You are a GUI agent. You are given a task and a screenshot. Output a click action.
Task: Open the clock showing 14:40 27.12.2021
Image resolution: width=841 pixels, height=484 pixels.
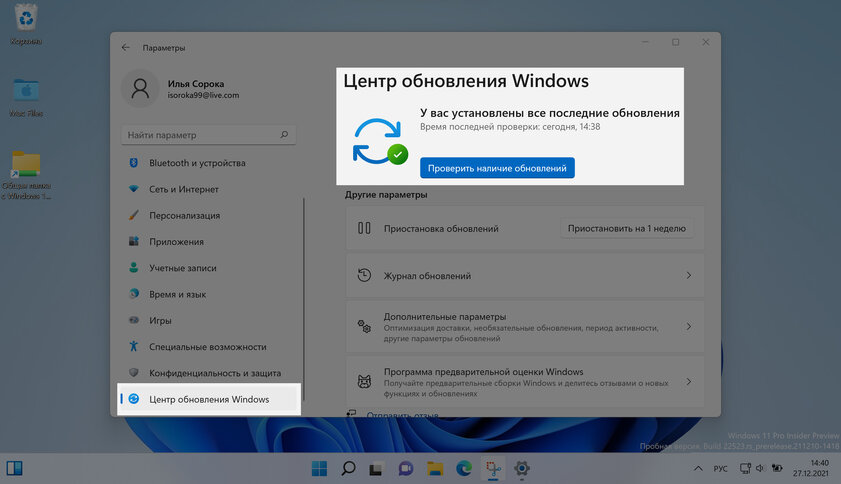[811, 468]
